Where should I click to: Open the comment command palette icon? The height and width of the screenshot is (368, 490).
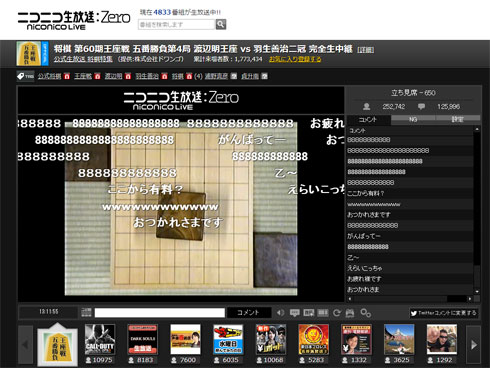tap(86, 312)
